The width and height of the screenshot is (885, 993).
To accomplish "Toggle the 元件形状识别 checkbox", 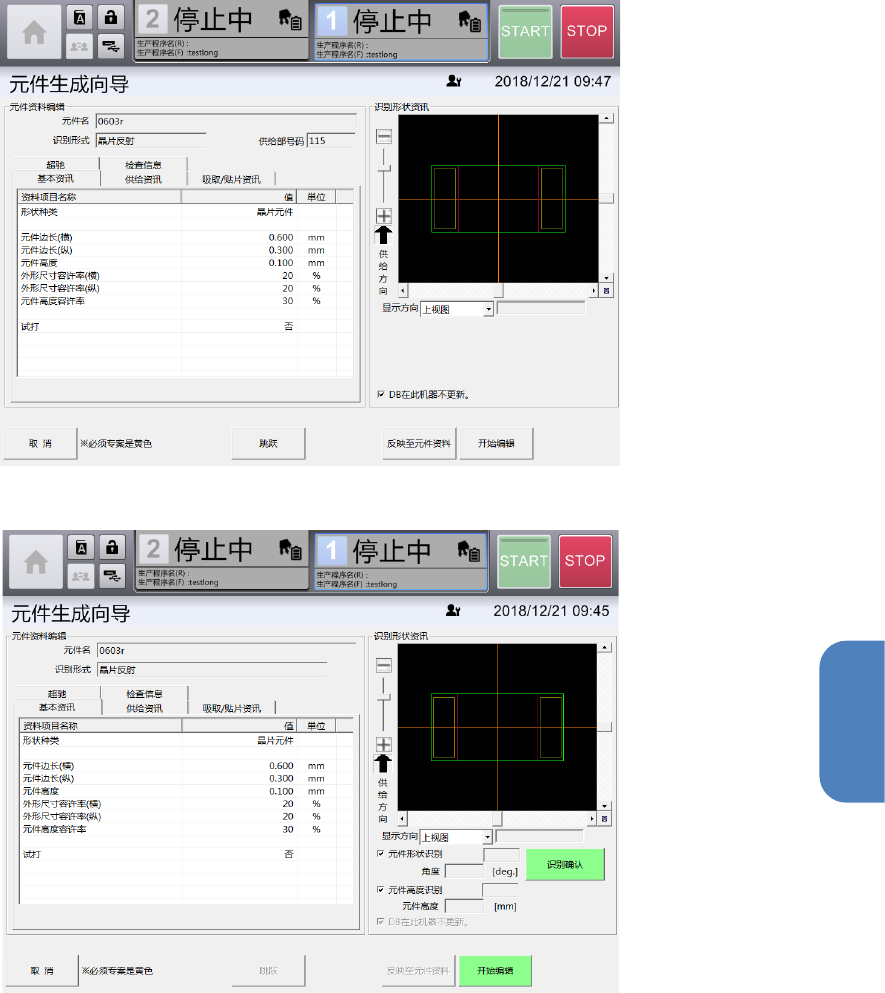I will click(x=381, y=854).
